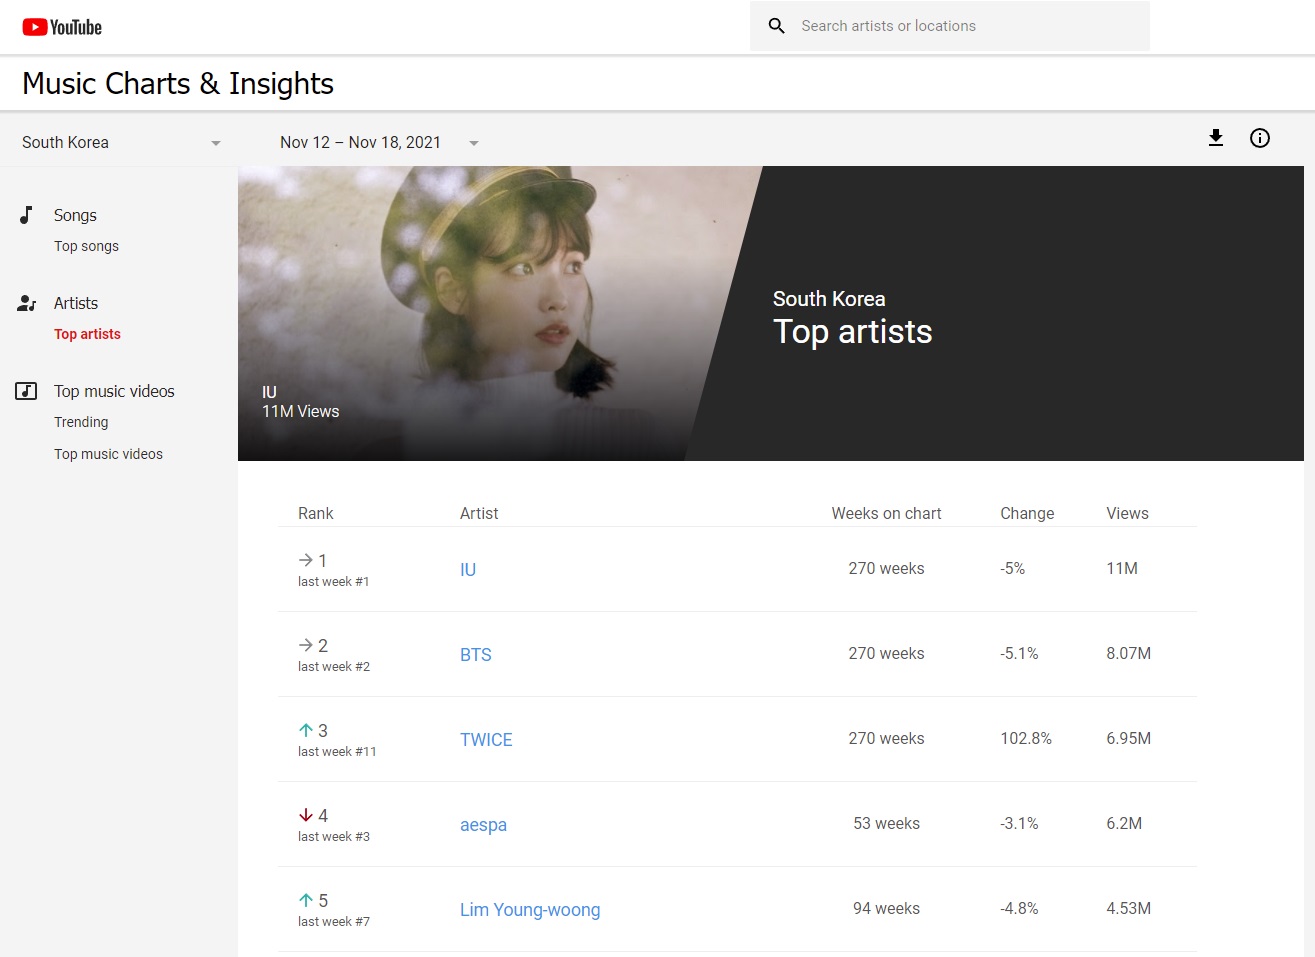Open Top artists in sidebar

tap(87, 334)
